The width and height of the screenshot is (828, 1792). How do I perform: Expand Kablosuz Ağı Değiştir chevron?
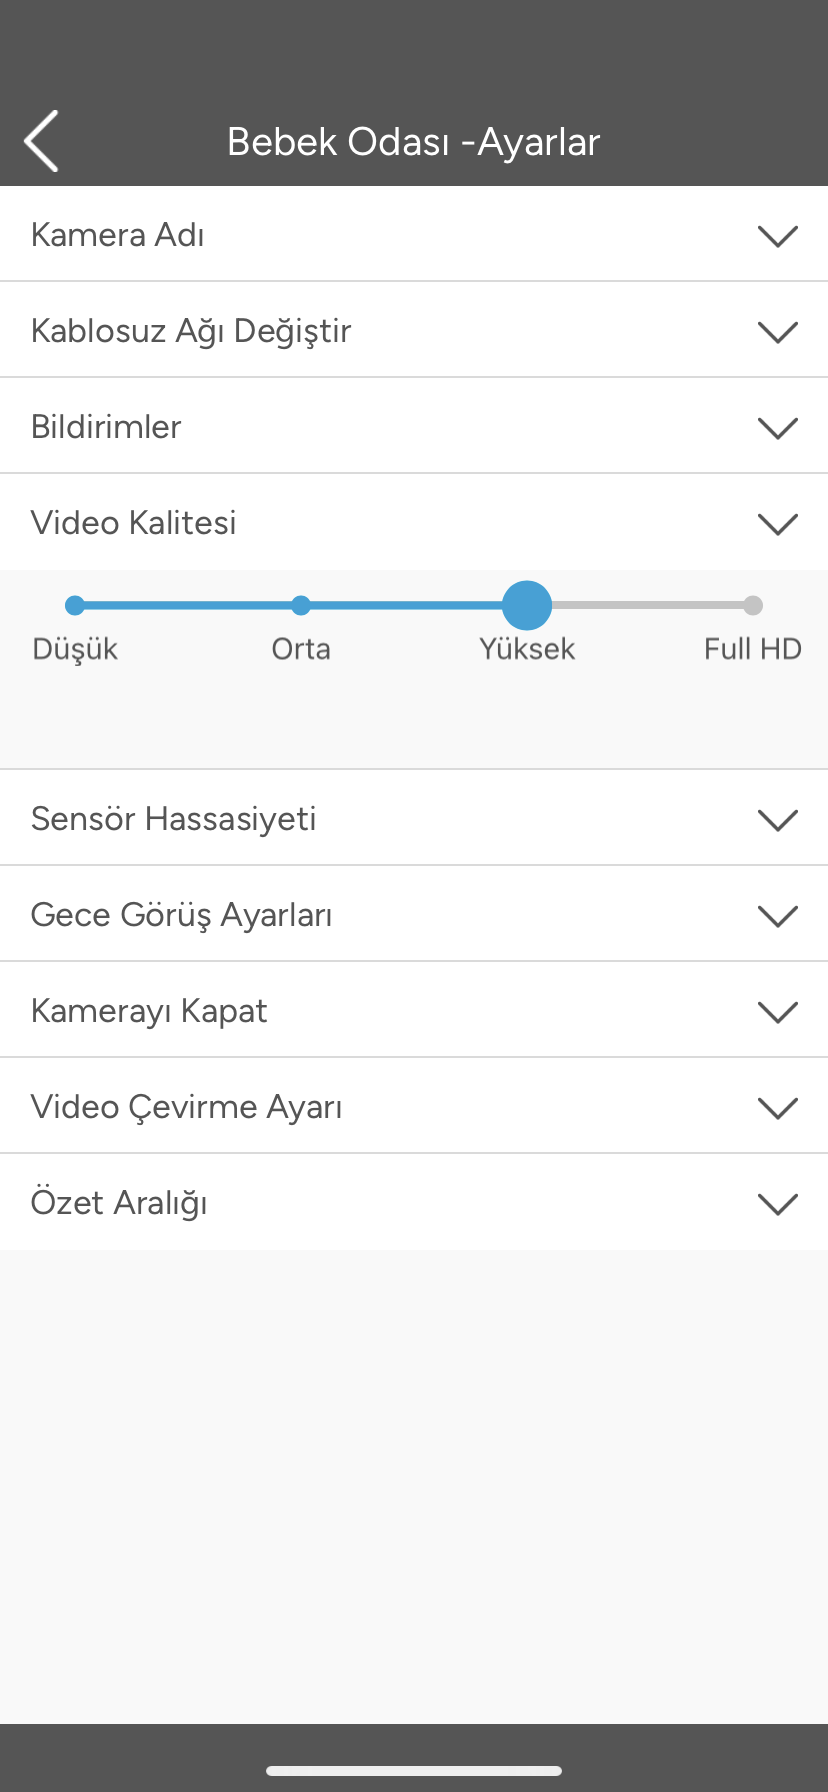click(x=777, y=332)
